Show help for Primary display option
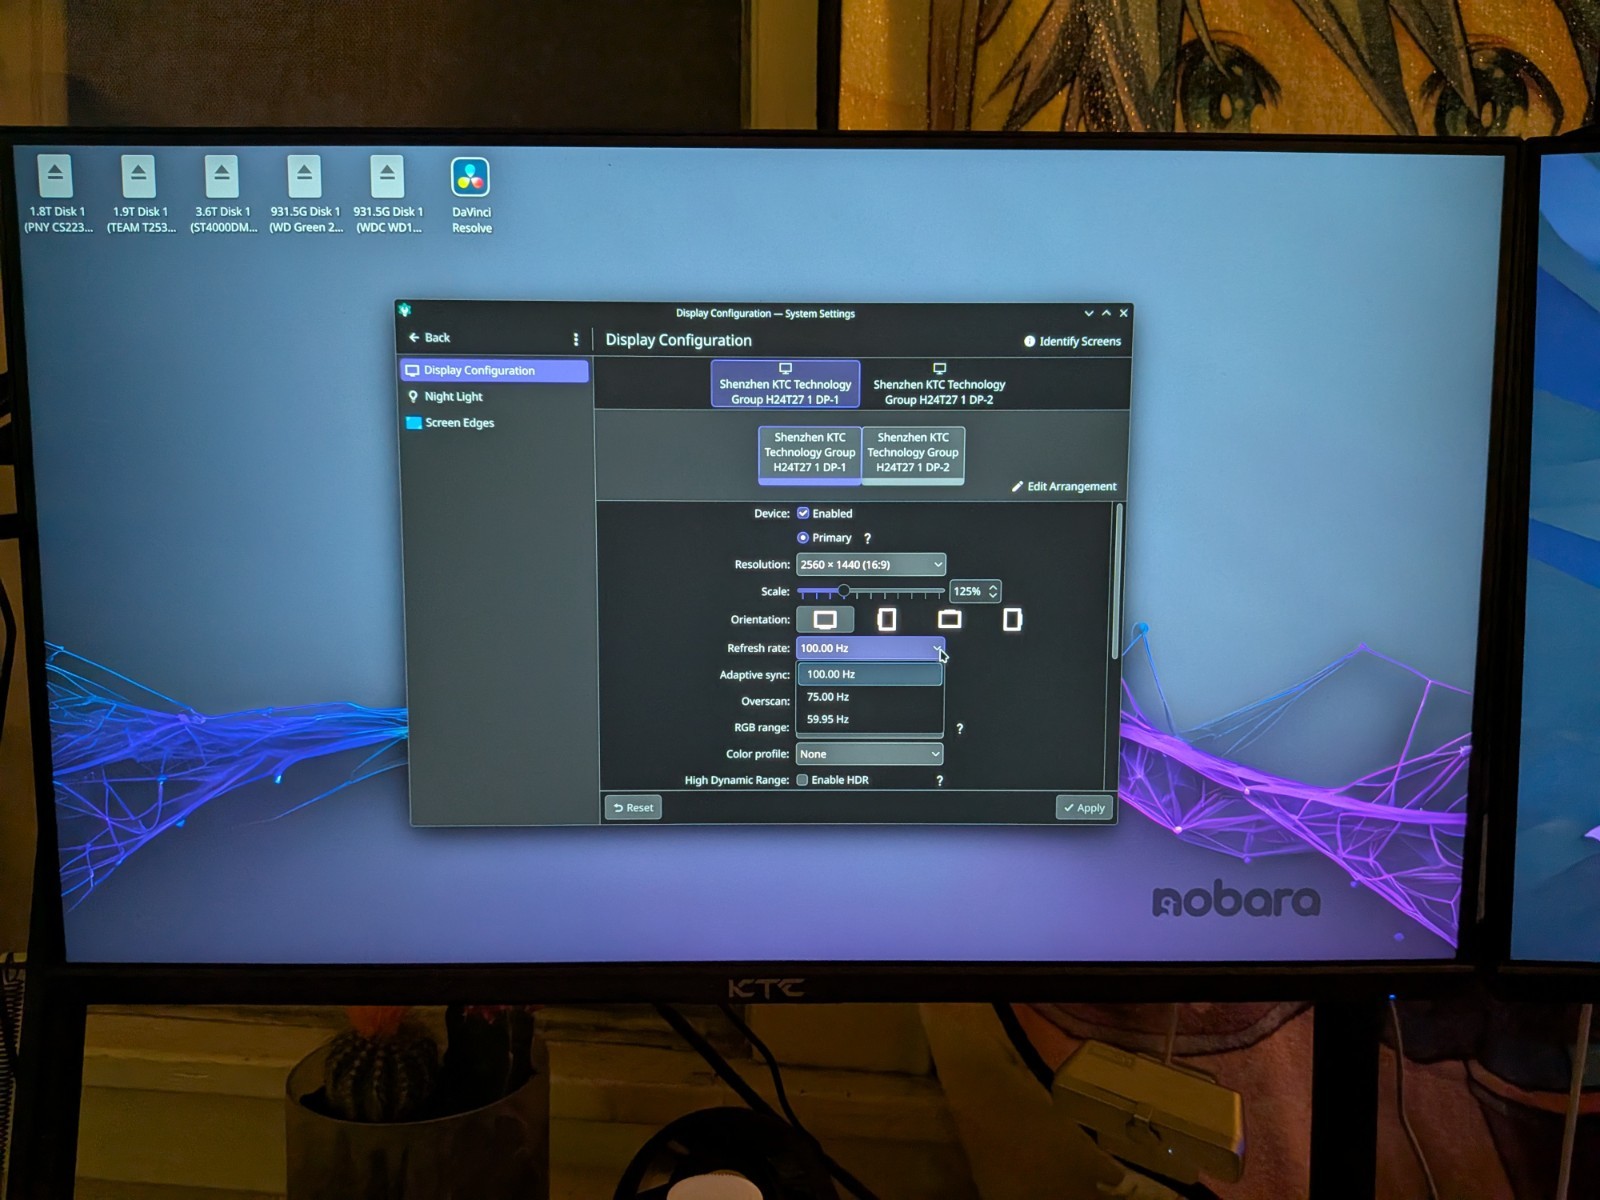1600x1200 pixels. point(867,538)
